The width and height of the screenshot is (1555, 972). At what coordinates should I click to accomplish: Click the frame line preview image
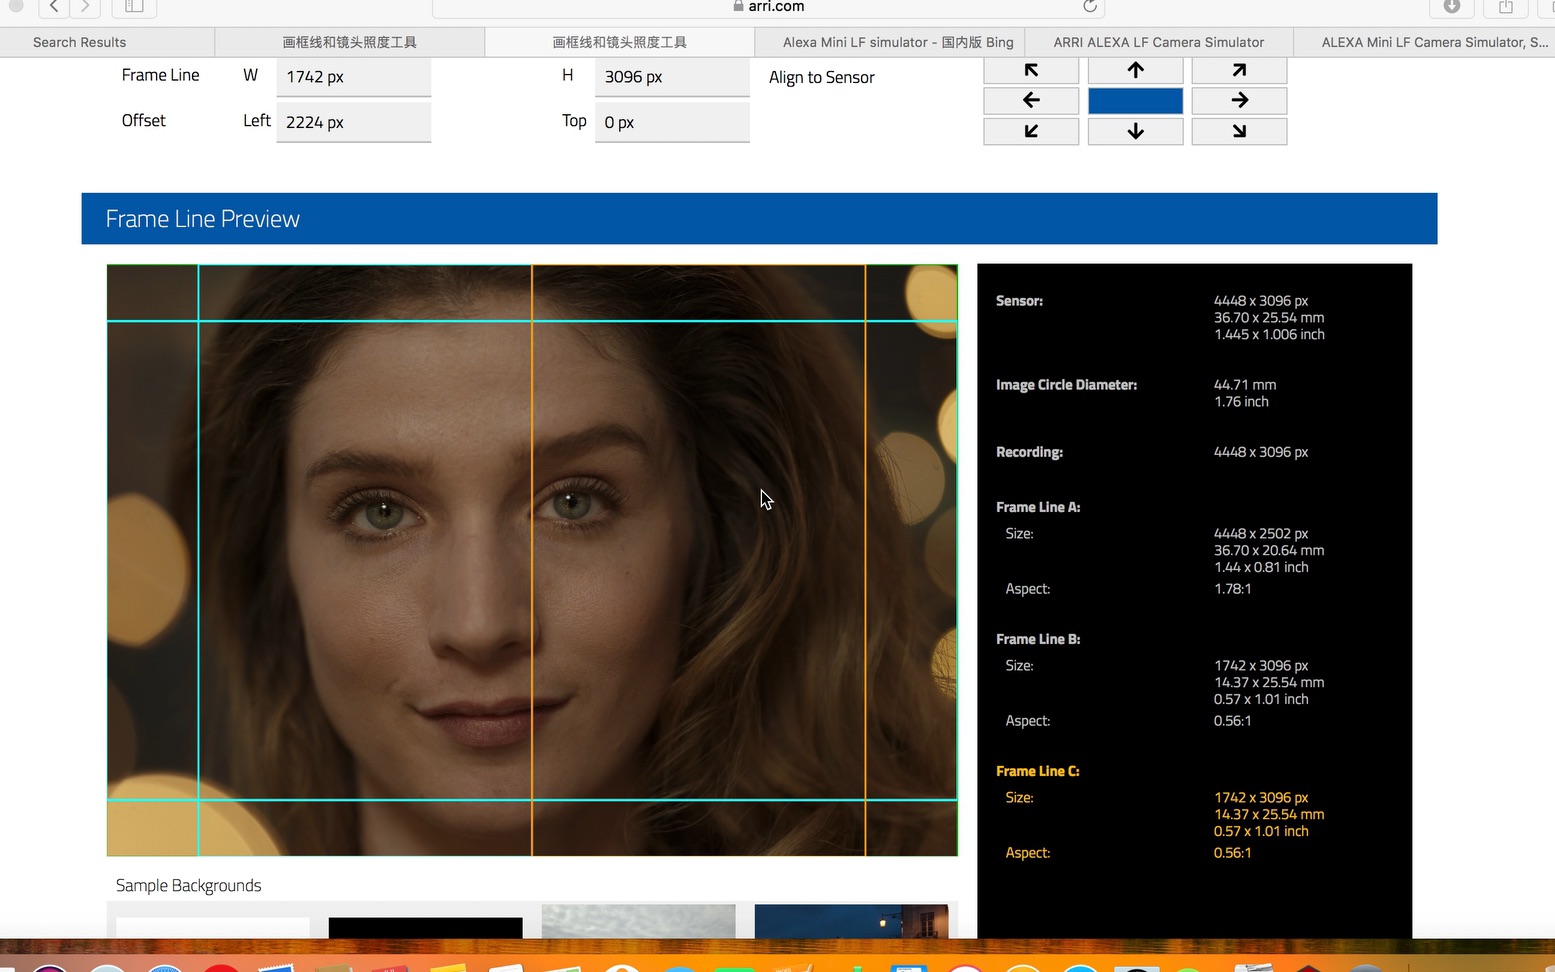pyautogui.click(x=532, y=560)
